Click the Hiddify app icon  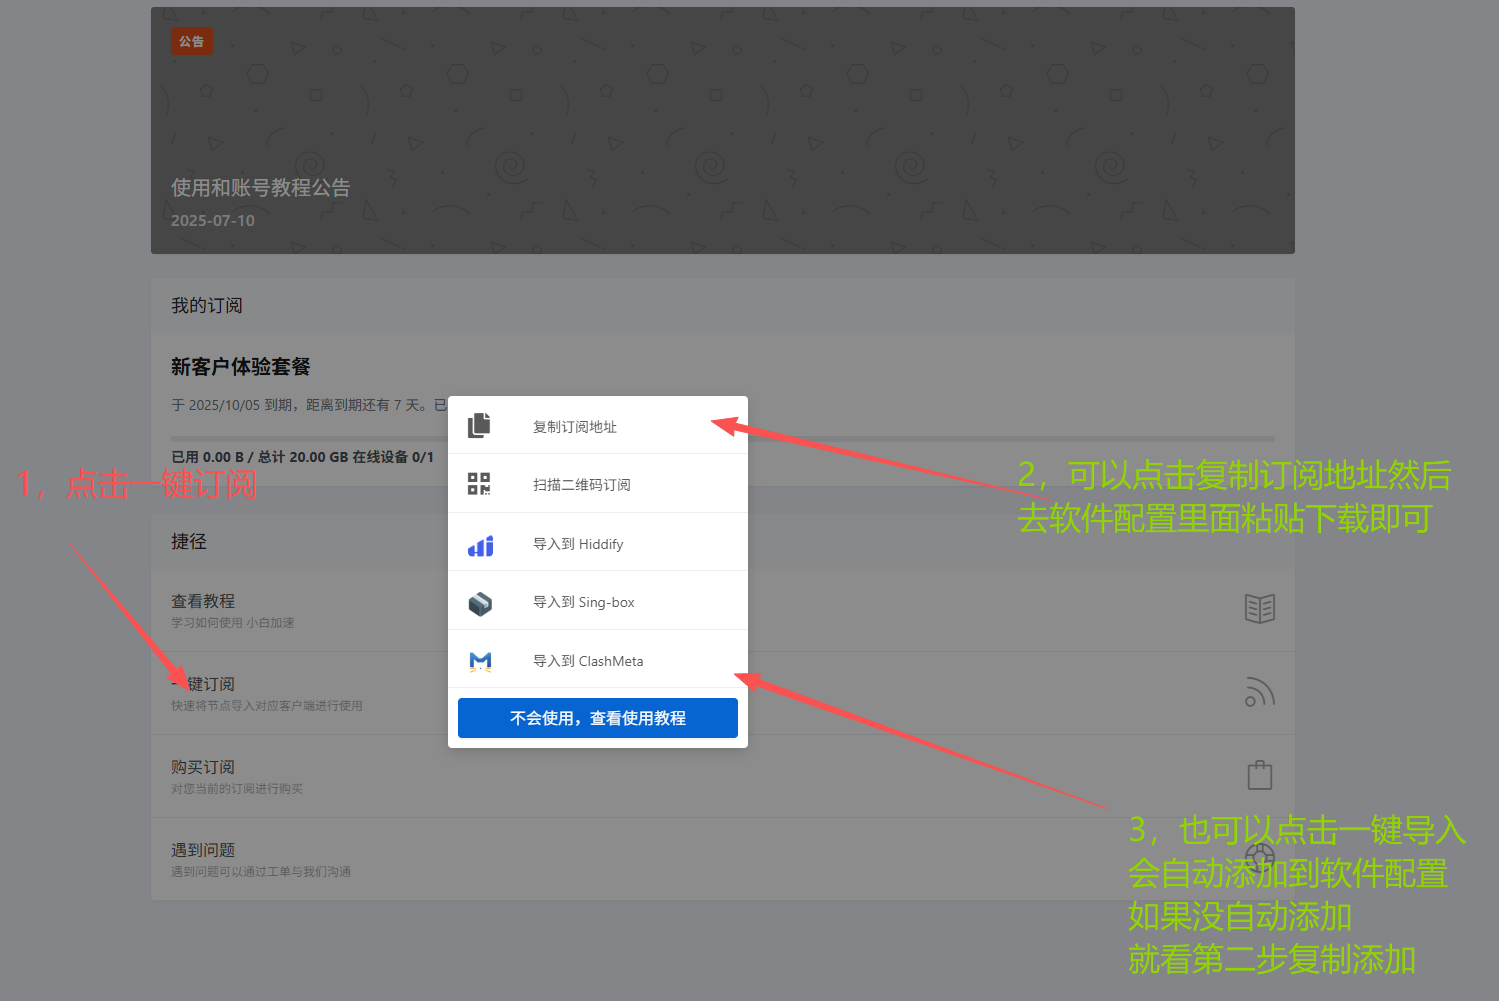(x=480, y=545)
